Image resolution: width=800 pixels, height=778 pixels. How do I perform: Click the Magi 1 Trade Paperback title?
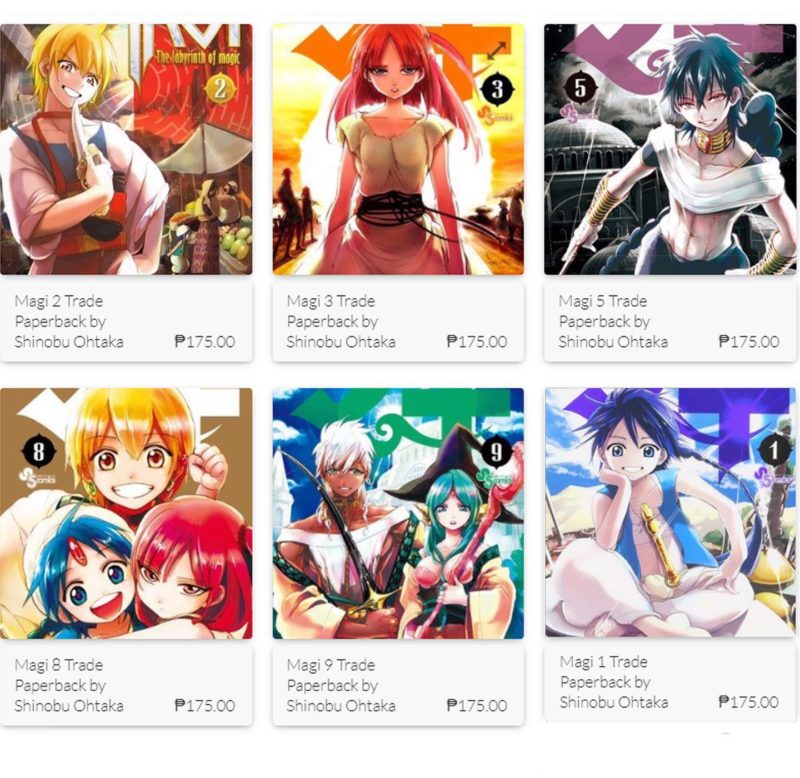[614, 682]
